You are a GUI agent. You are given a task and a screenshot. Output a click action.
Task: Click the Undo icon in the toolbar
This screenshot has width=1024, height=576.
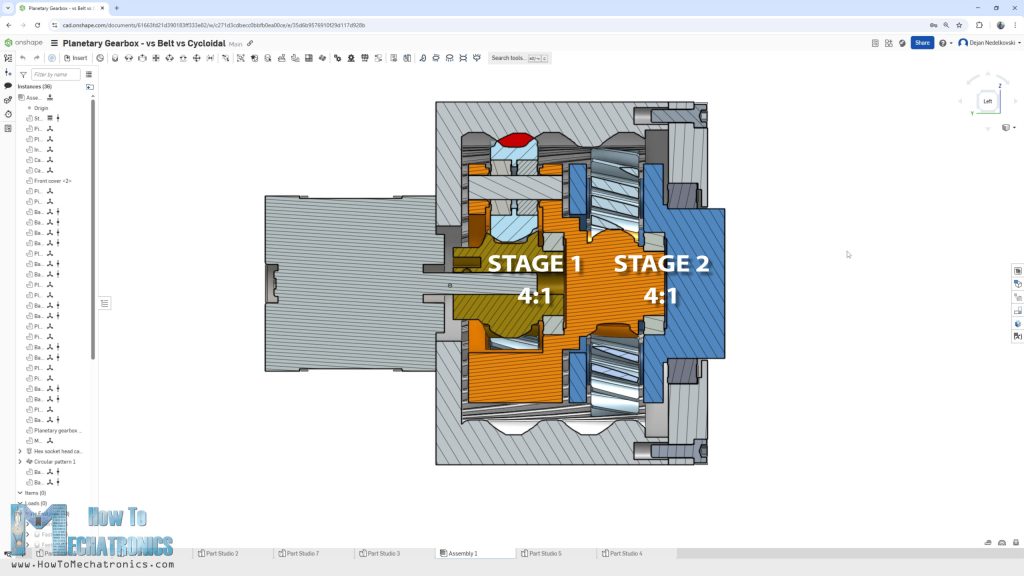tap(23, 57)
